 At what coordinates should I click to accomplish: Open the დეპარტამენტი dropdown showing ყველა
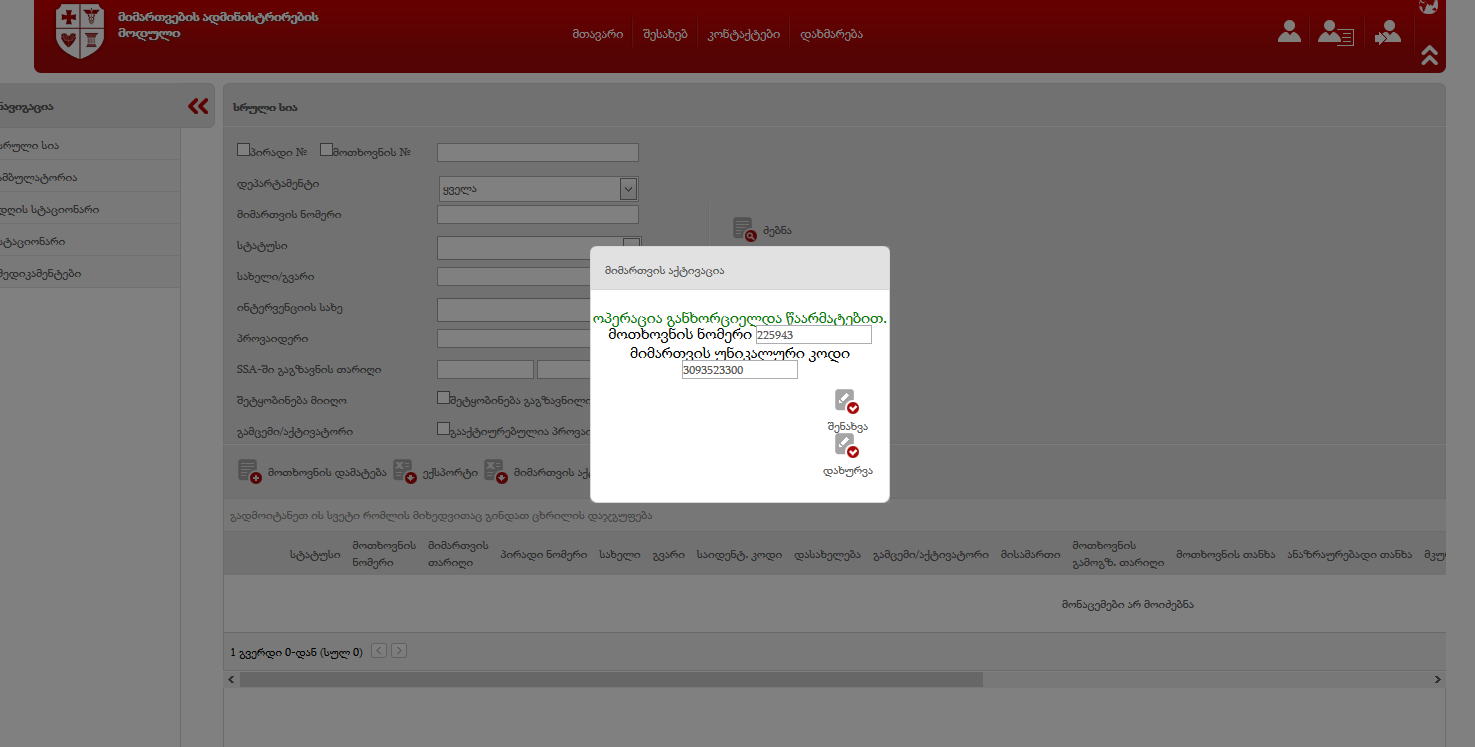click(x=538, y=188)
